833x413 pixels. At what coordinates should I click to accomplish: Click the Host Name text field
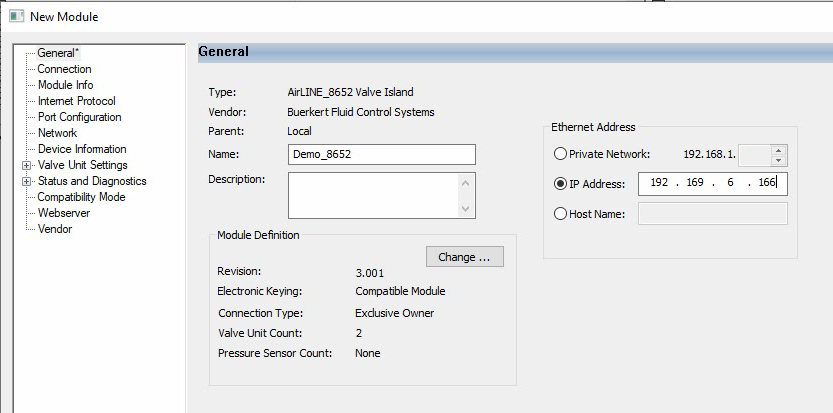tap(712, 214)
